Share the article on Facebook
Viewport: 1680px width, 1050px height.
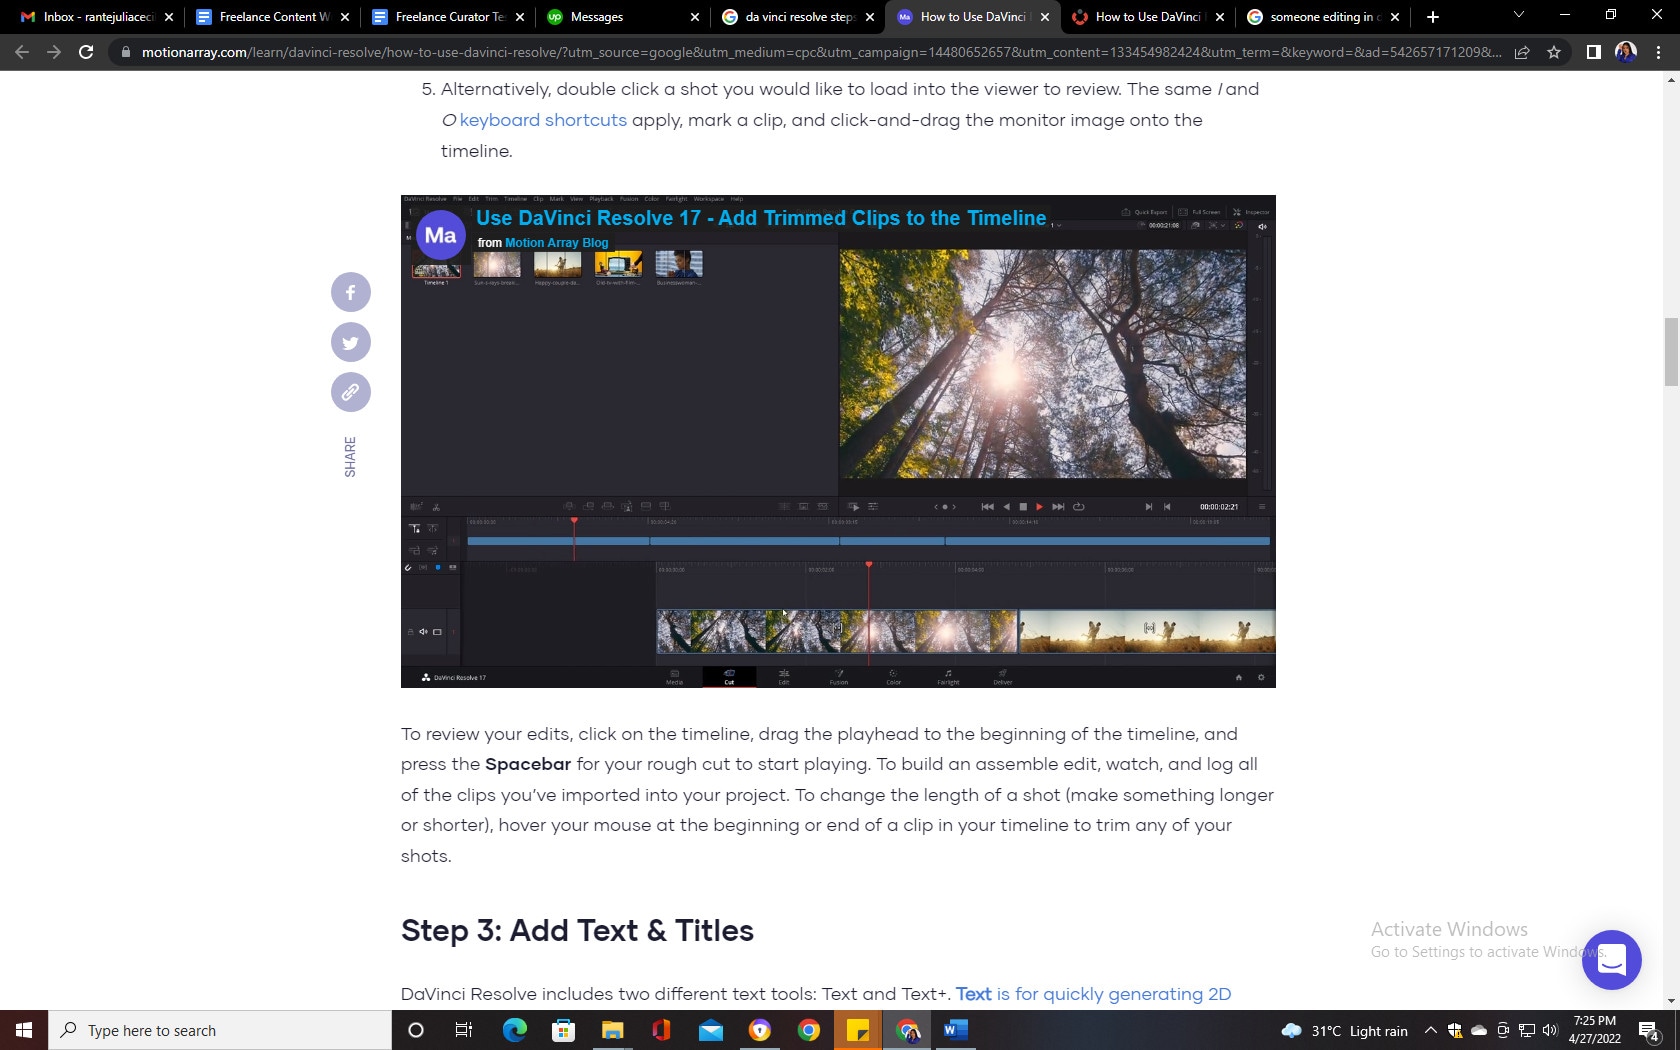[351, 292]
